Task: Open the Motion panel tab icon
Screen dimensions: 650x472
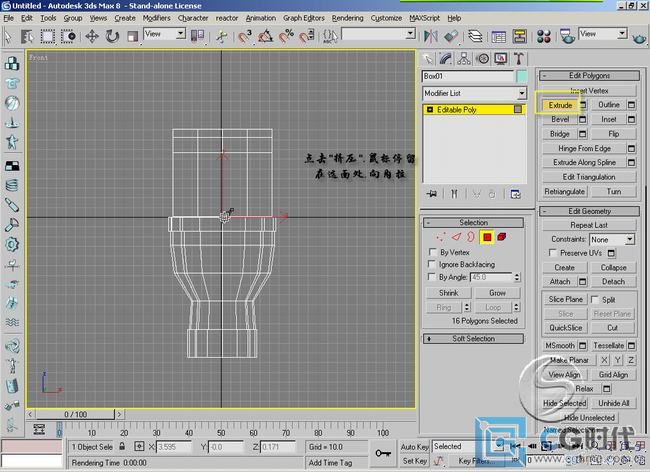Action: 483,59
